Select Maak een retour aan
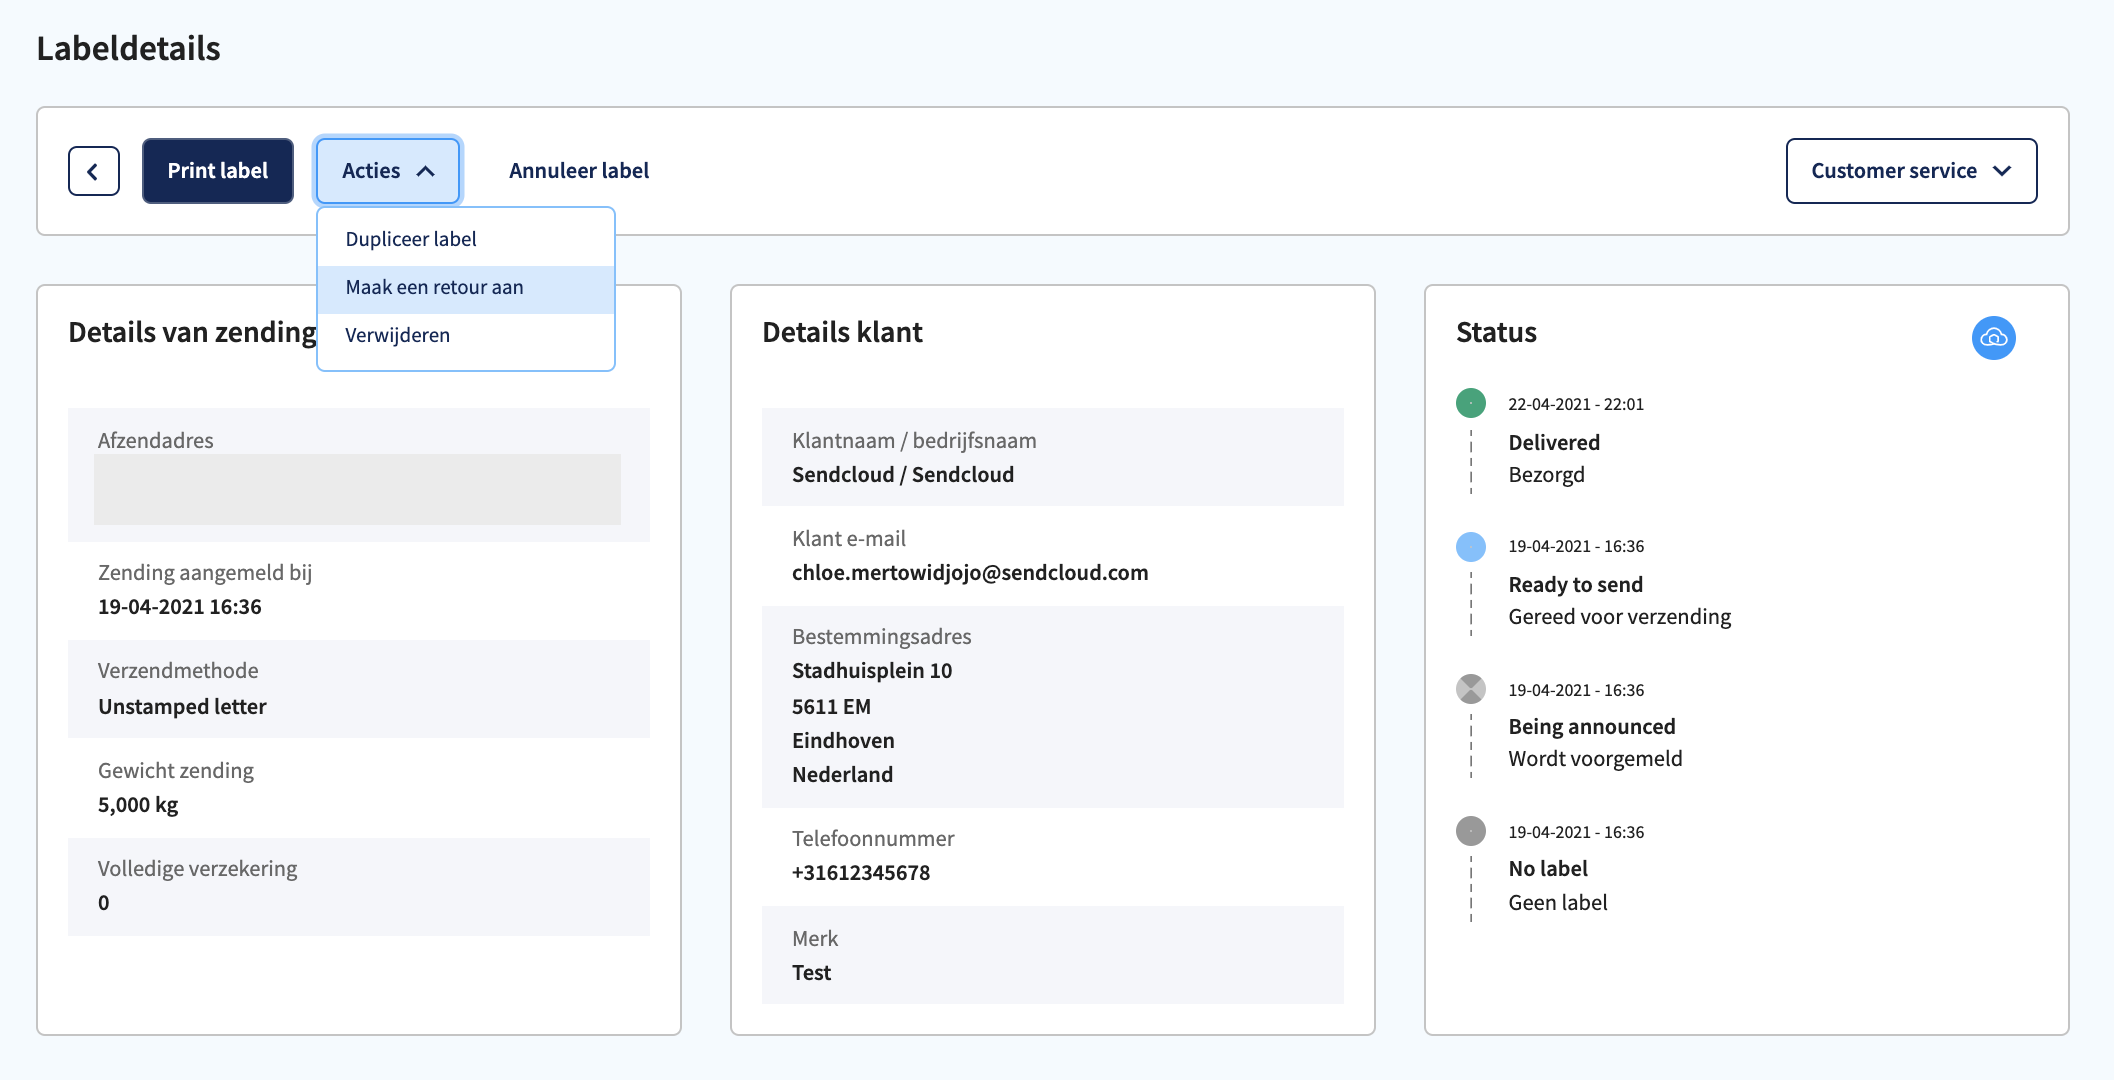2114x1080 pixels. click(x=466, y=288)
